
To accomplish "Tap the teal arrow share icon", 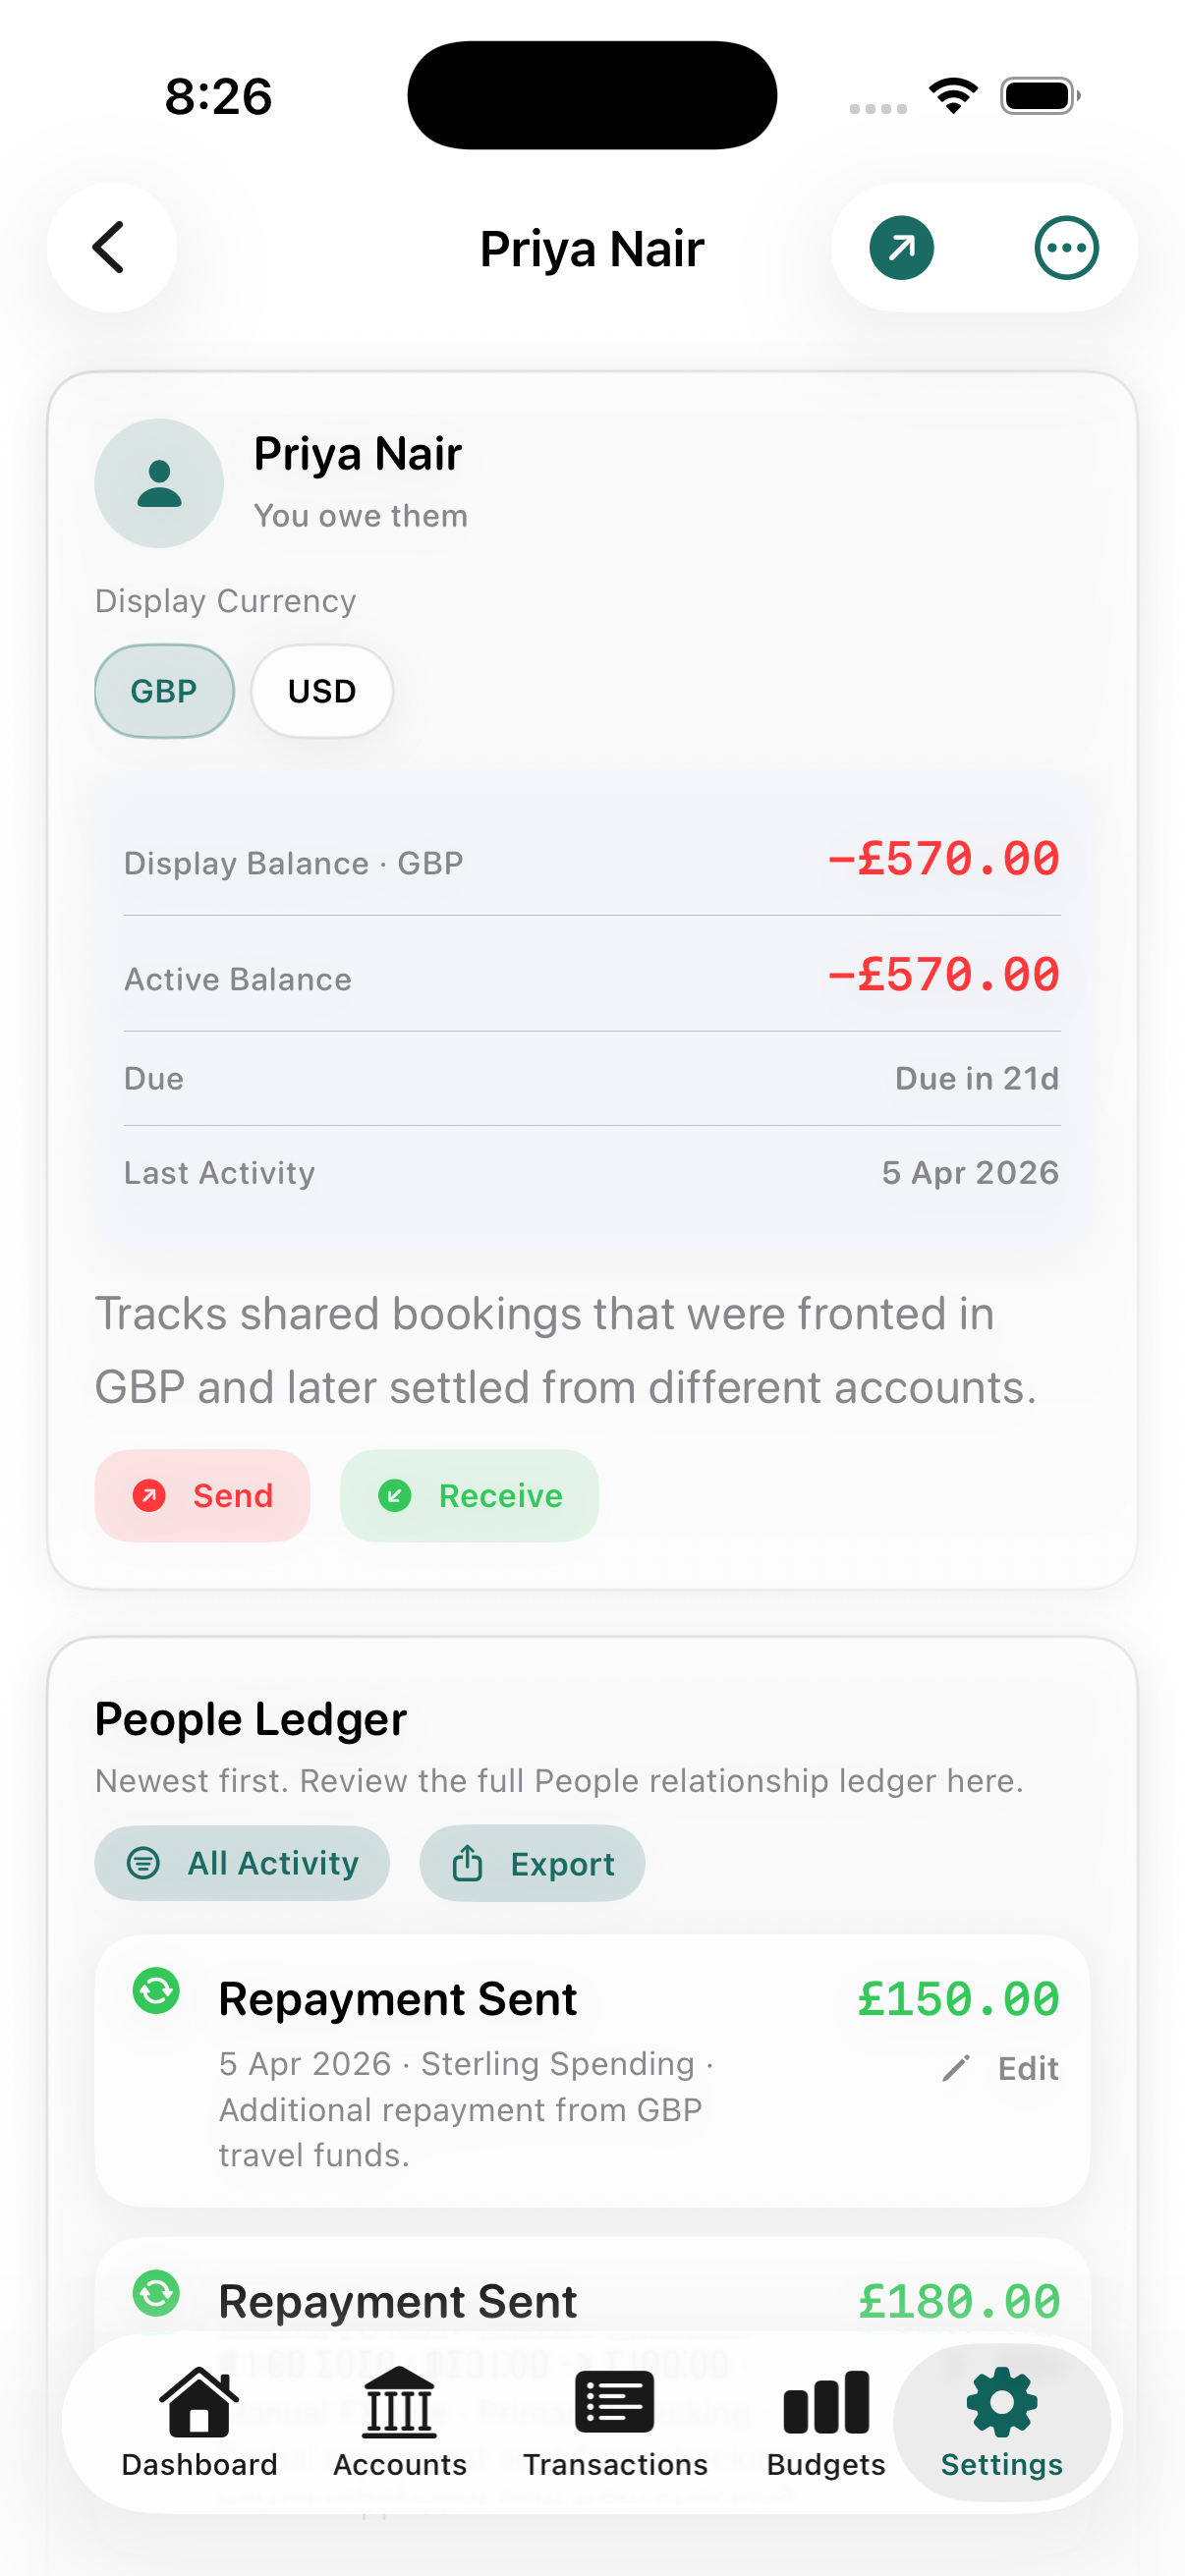I will 901,247.
